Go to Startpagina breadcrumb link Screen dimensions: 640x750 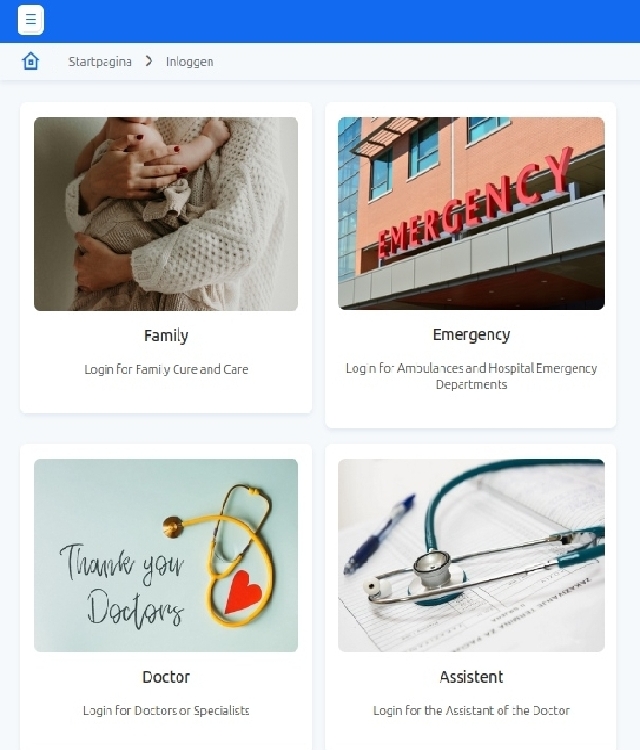pos(100,62)
